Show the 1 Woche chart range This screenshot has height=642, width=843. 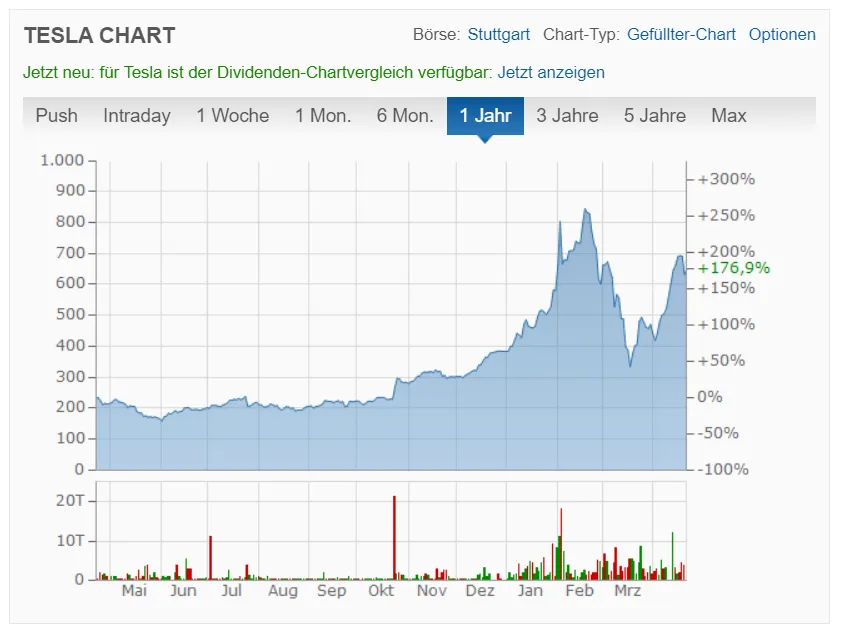[232, 116]
